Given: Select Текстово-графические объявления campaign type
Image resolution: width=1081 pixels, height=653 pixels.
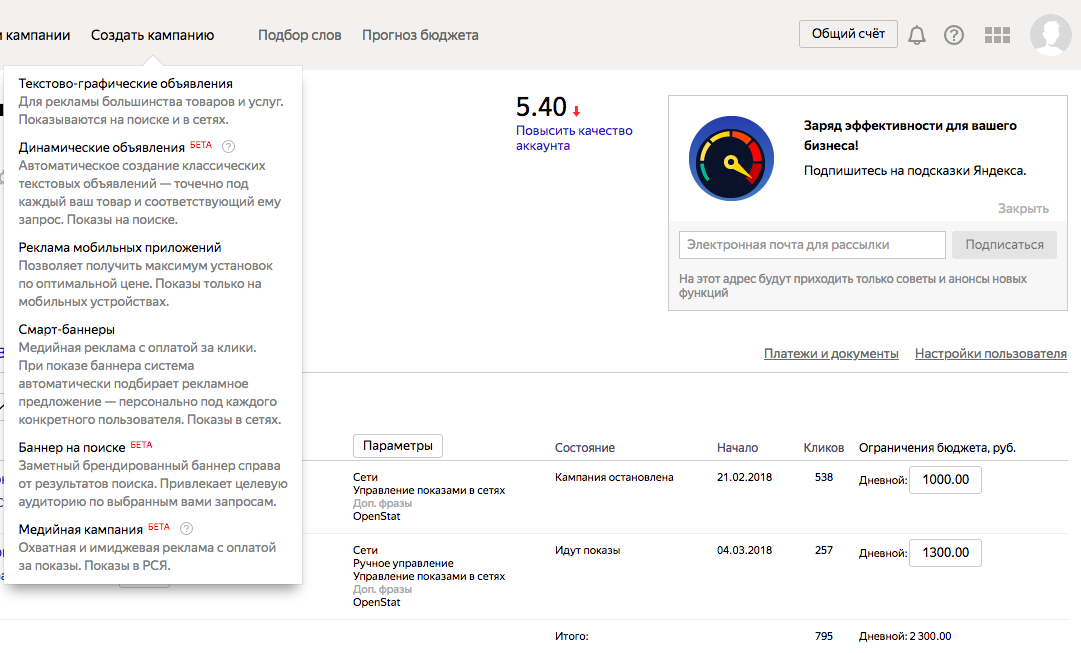Looking at the screenshot, I should tap(125, 83).
